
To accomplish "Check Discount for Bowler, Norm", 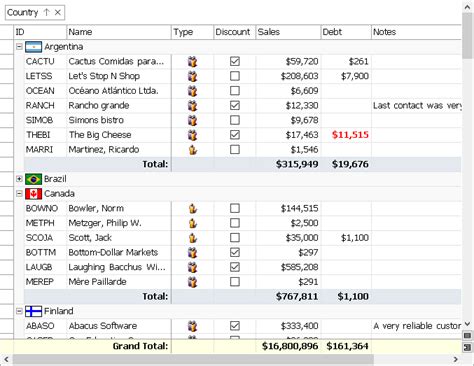I will coord(235,208).
